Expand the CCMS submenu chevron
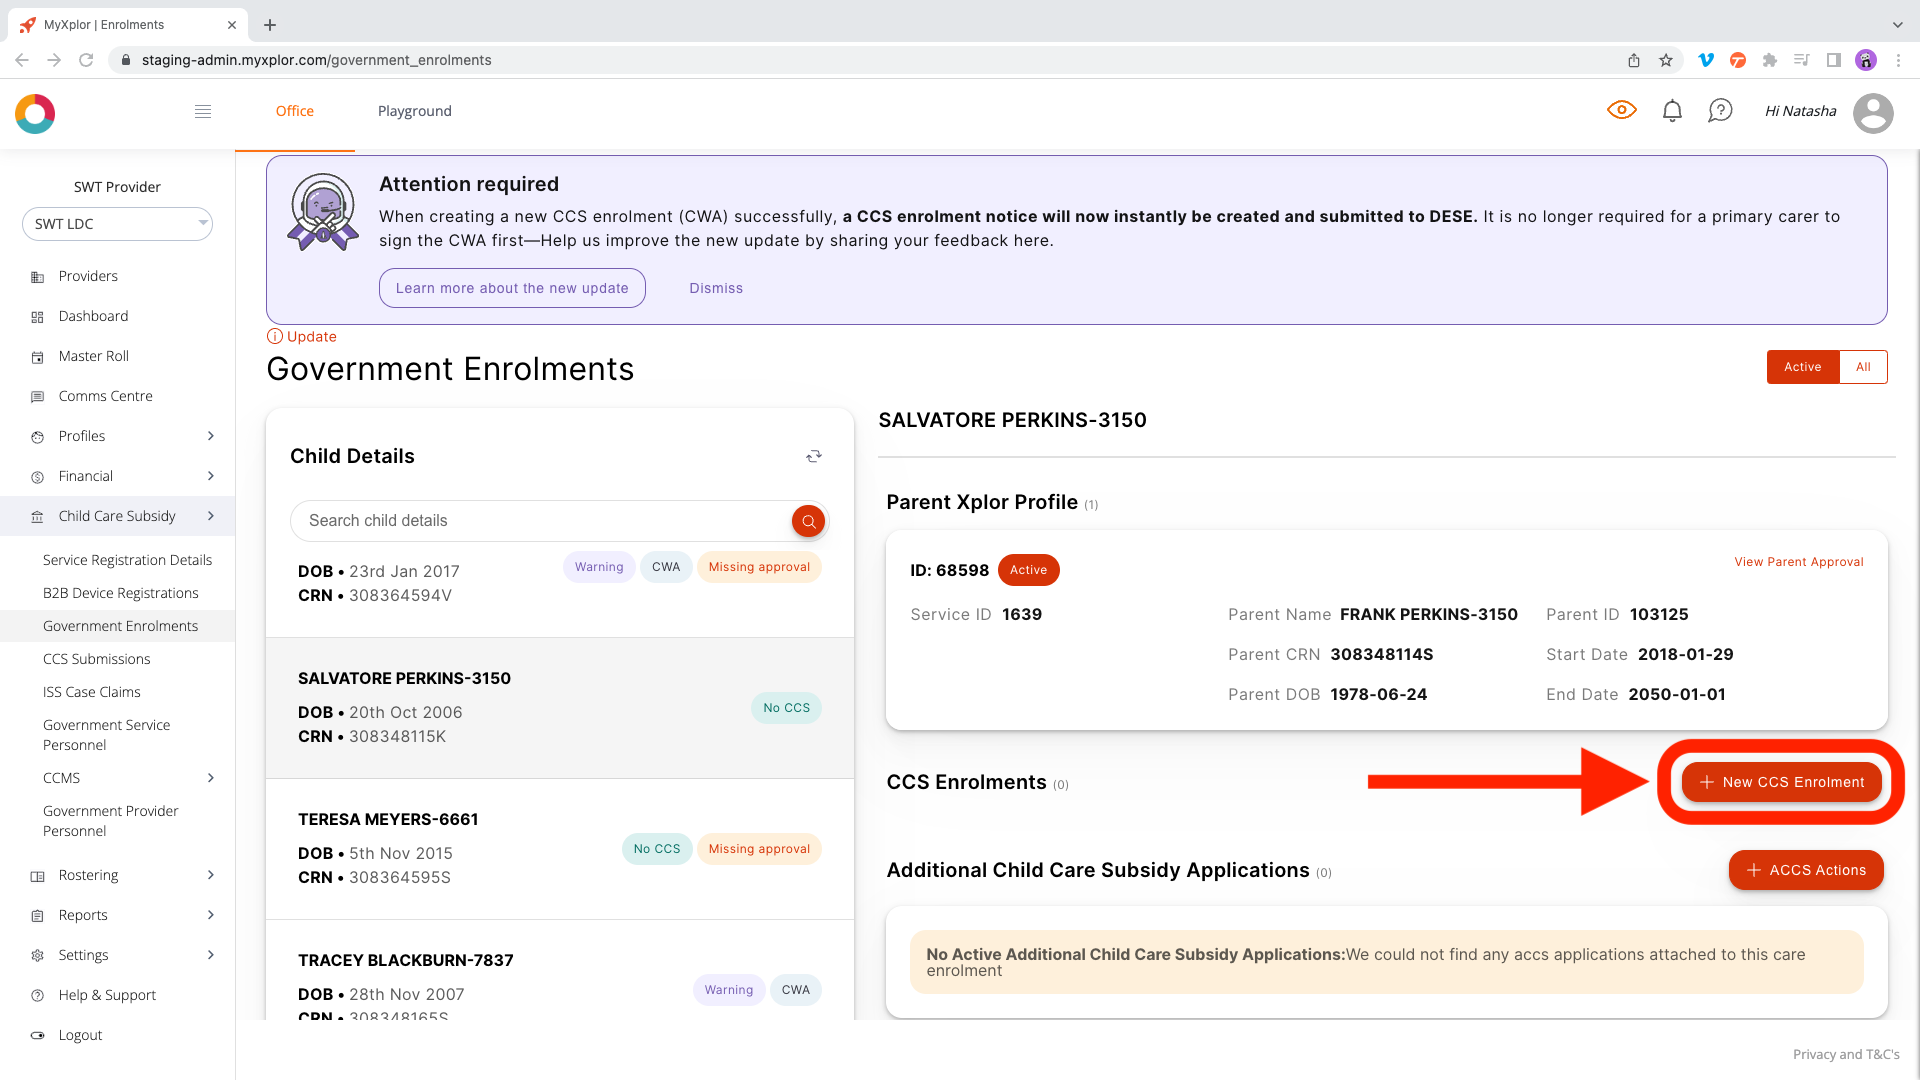 pos(210,778)
